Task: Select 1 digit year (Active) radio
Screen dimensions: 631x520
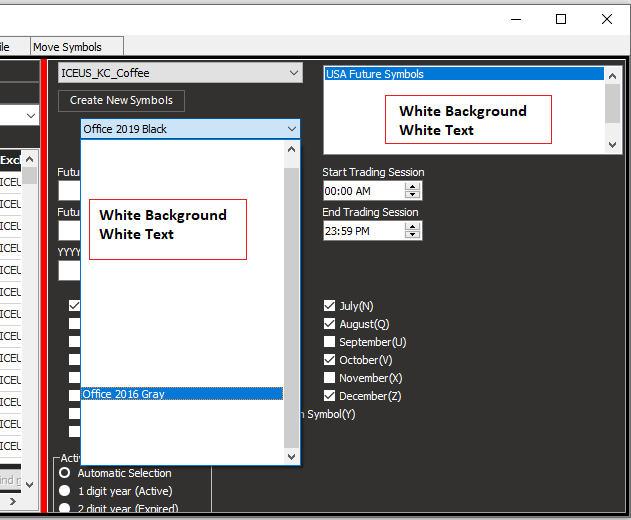Action: [x=64, y=491]
